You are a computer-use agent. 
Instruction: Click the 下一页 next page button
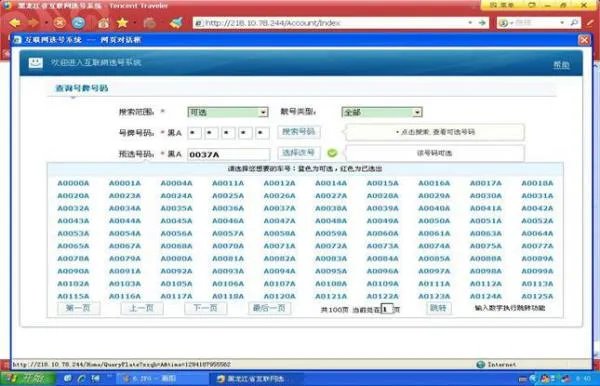(205, 308)
